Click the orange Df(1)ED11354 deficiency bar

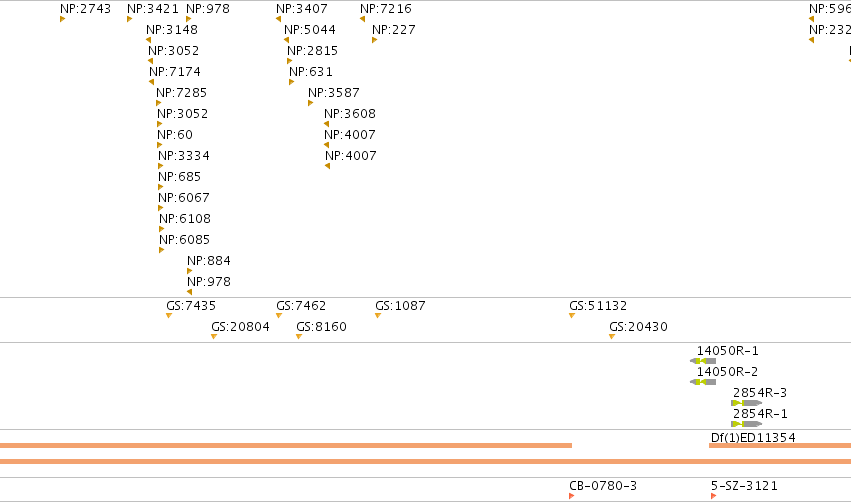click(x=780, y=446)
